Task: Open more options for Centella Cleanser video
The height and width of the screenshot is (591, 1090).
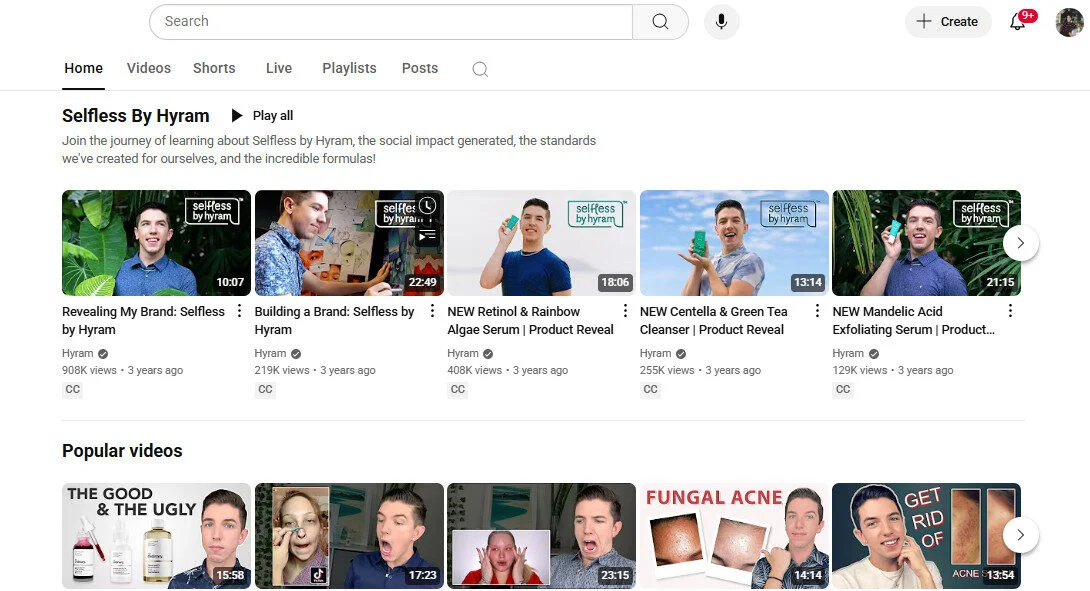Action: tap(817, 311)
